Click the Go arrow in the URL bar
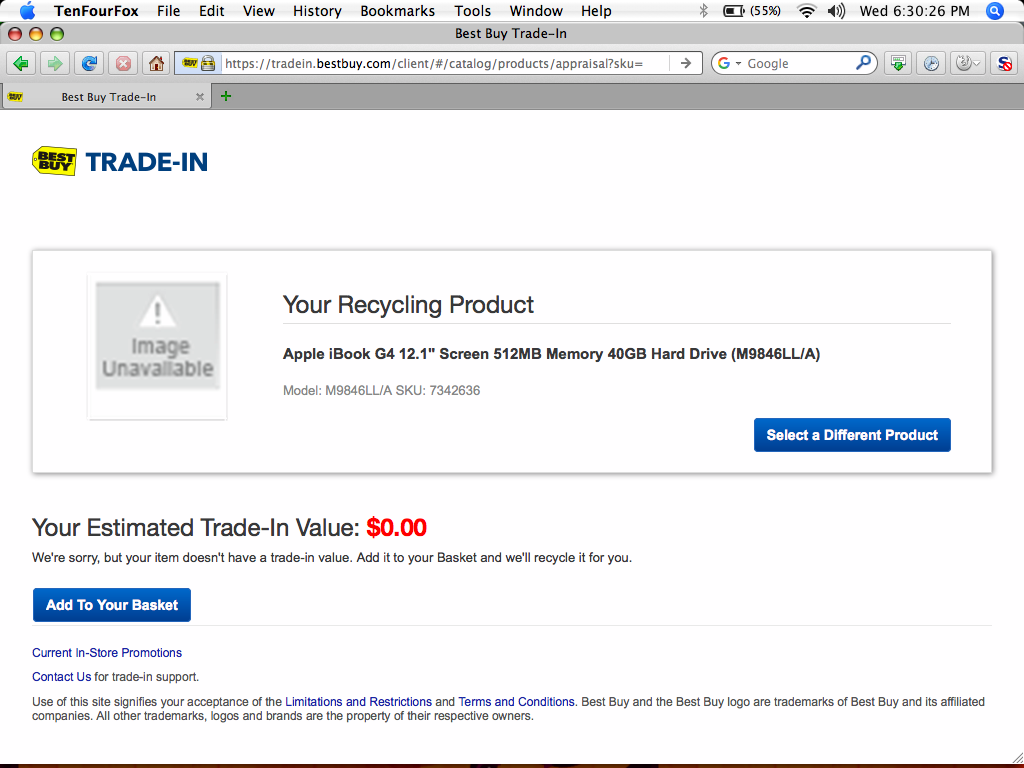This screenshot has width=1024, height=768. pyautogui.click(x=686, y=63)
